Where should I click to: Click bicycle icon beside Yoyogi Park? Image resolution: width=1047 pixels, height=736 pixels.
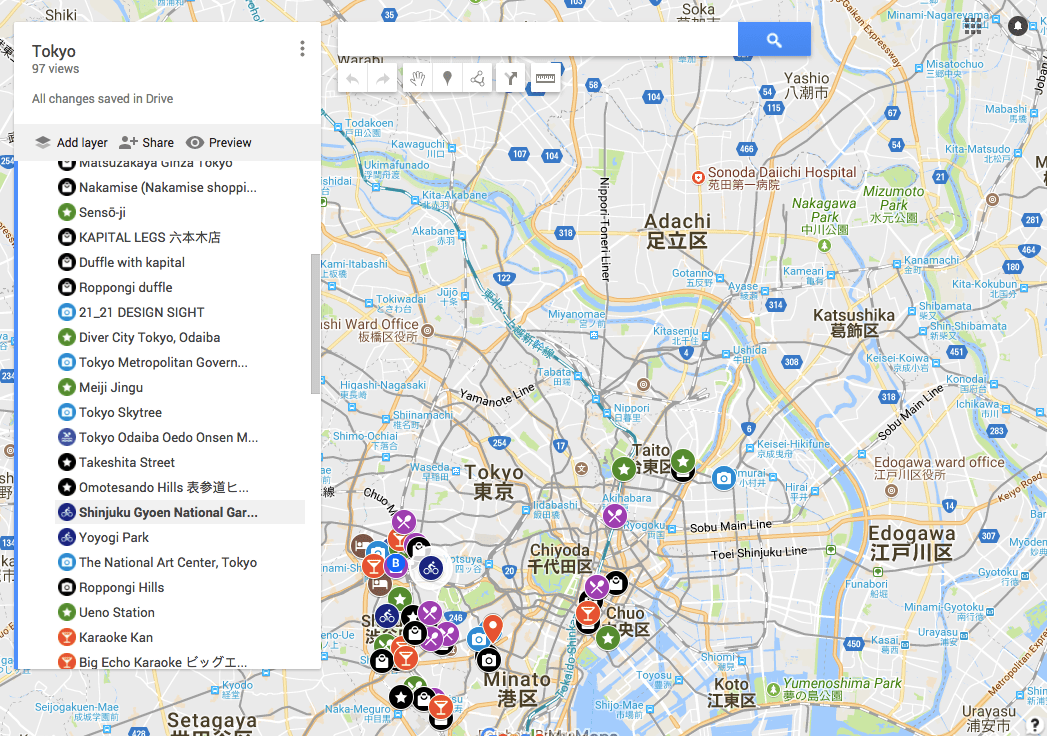(66, 537)
